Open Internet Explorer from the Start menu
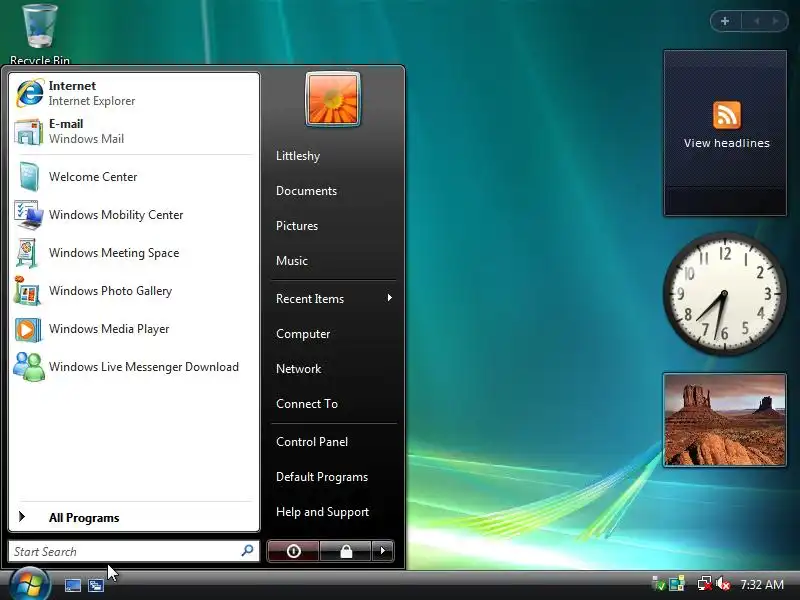Image resolution: width=800 pixels, height=600 pixels. click(134, 93)
